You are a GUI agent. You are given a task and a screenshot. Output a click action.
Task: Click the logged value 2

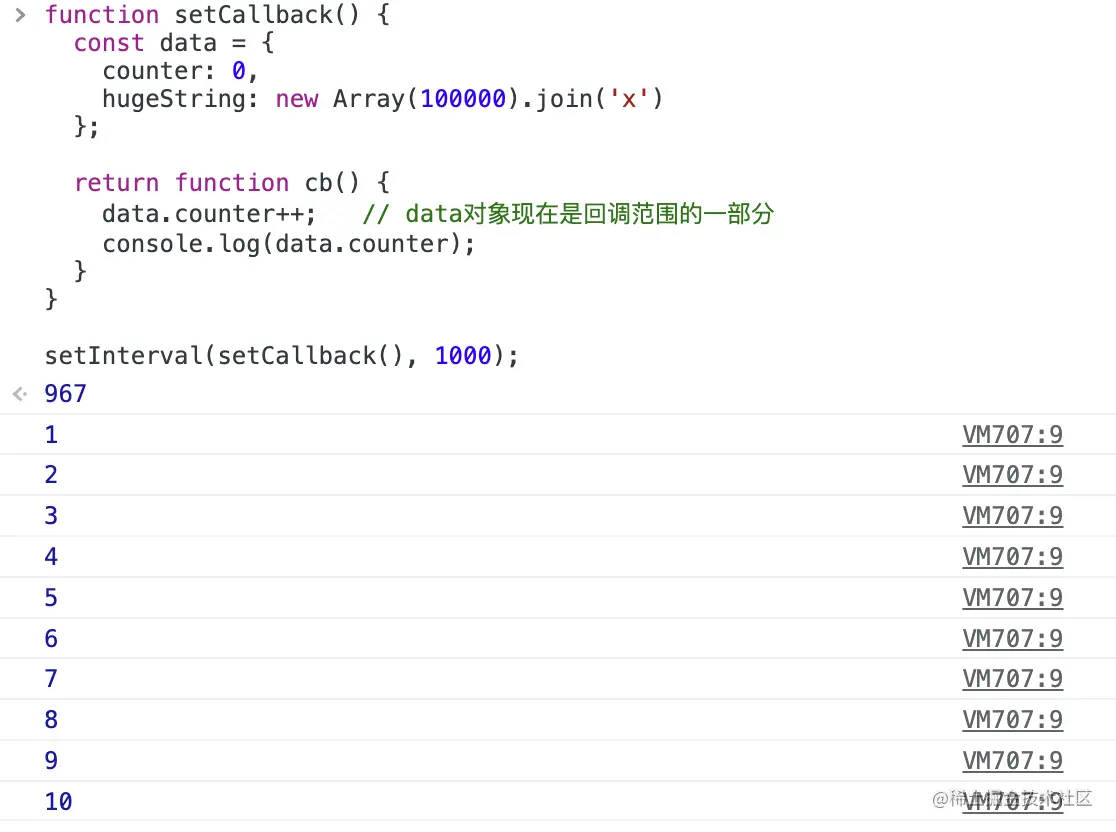(51, 475)
